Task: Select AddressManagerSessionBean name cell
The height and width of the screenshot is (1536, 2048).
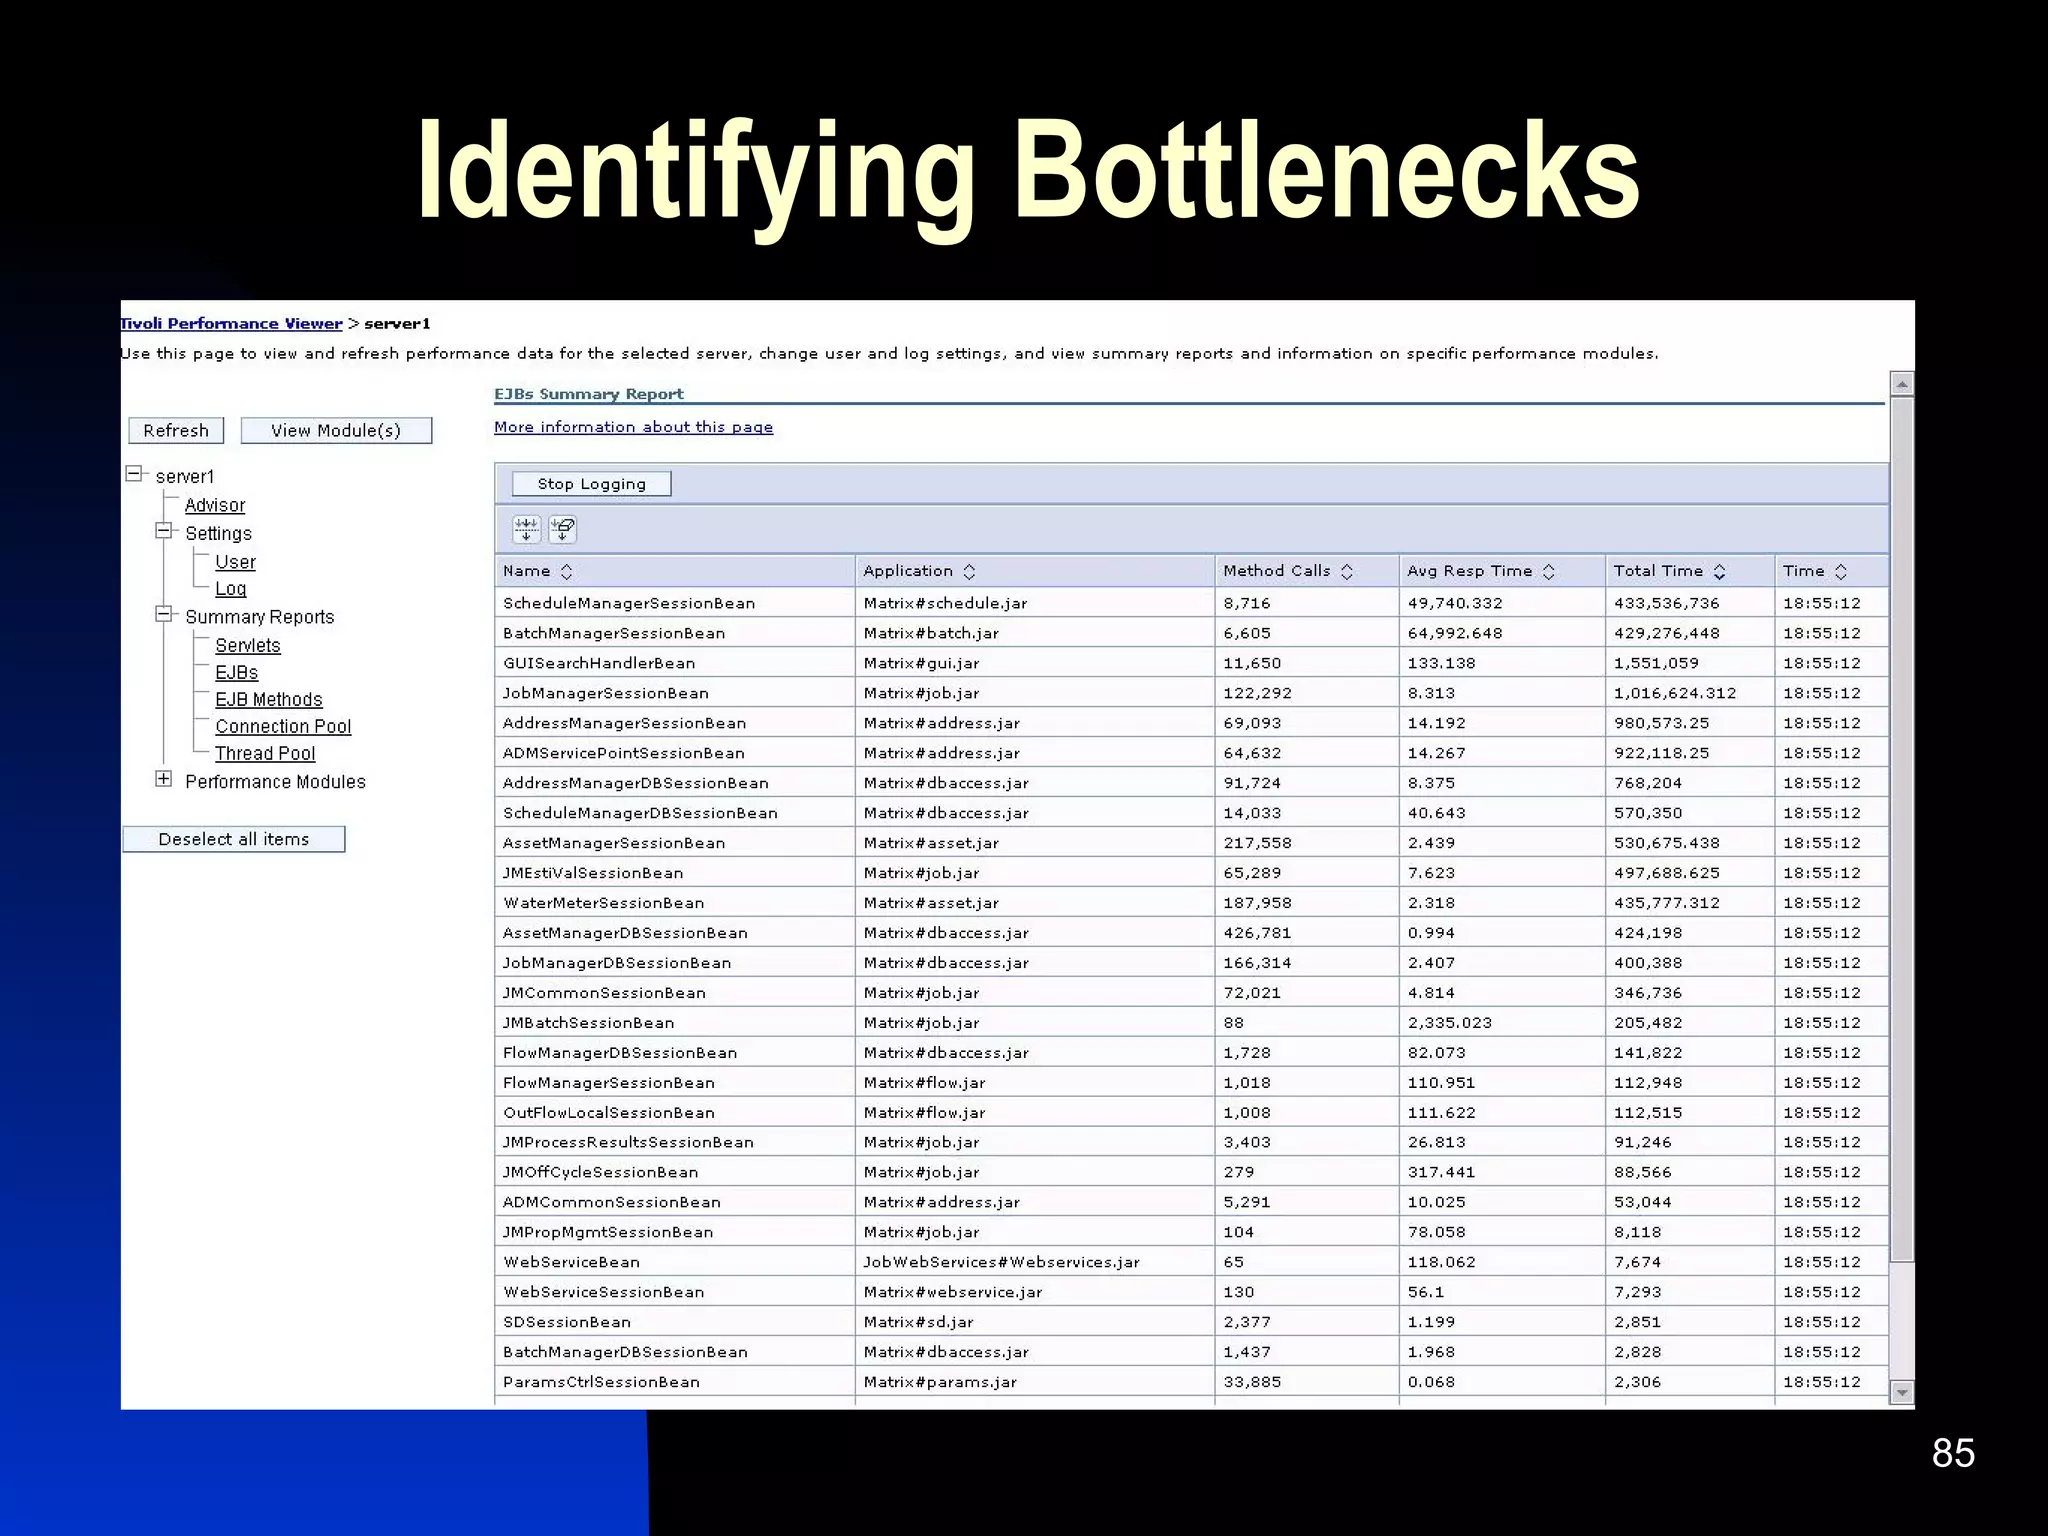Action: coord(675,723)
